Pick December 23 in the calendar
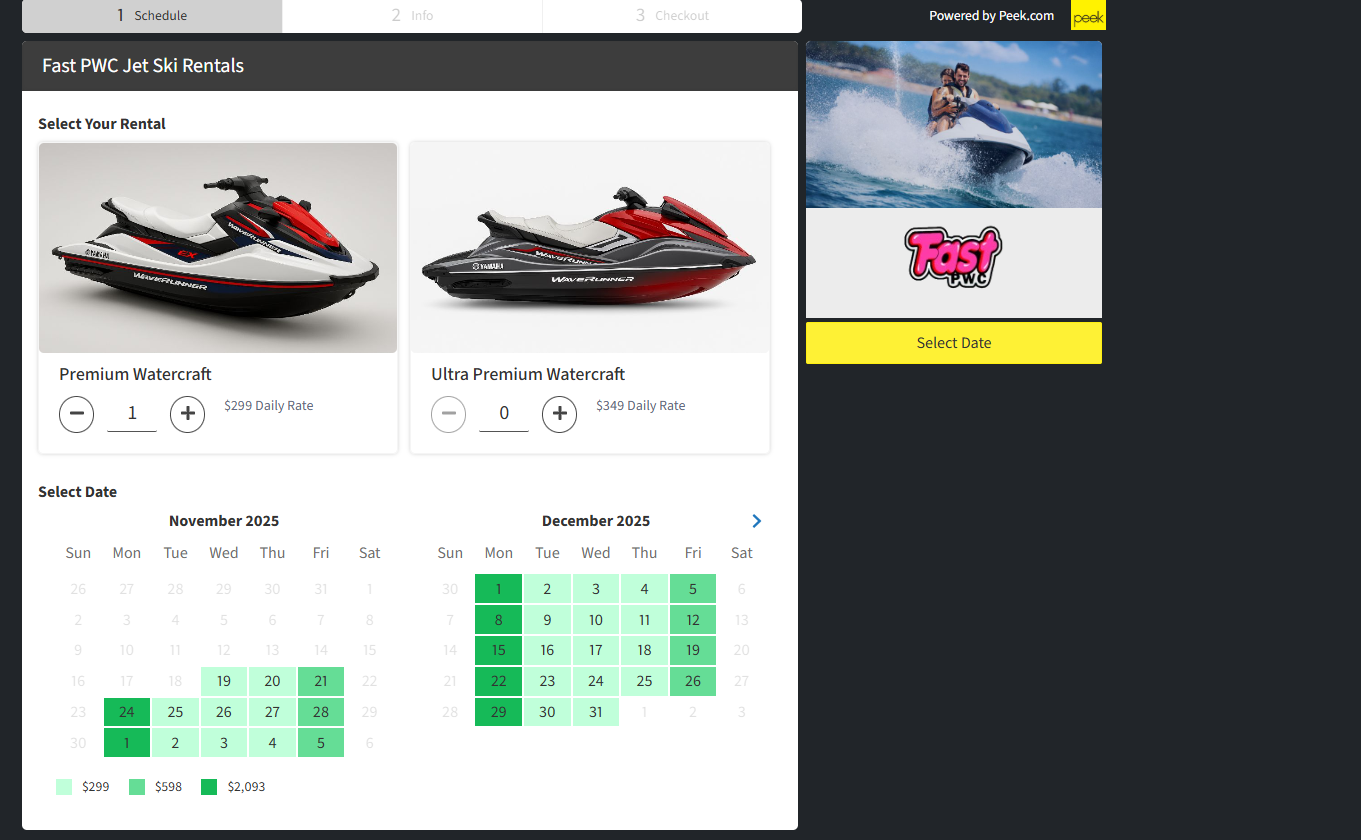The image size is (1361, 840). tap(547, 682)
